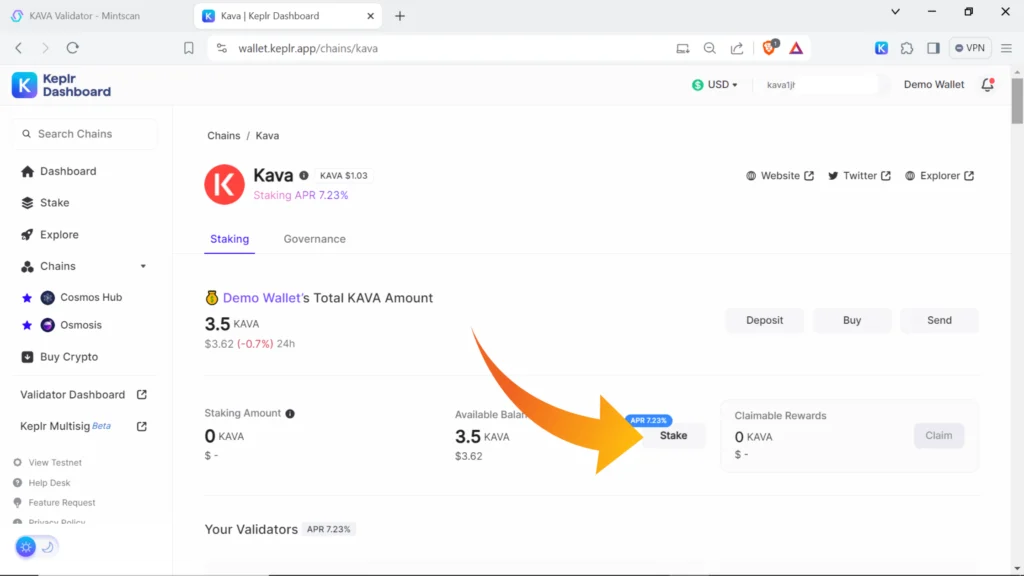This screenshot has width=1024, height=576.
Task: Open the Demo Wallet account menu
Action: click(933, 85)
